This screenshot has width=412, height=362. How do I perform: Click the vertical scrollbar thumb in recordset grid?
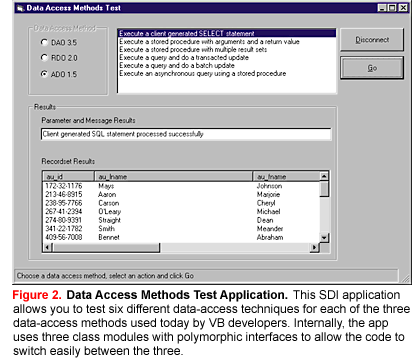[x=324, y=189]
